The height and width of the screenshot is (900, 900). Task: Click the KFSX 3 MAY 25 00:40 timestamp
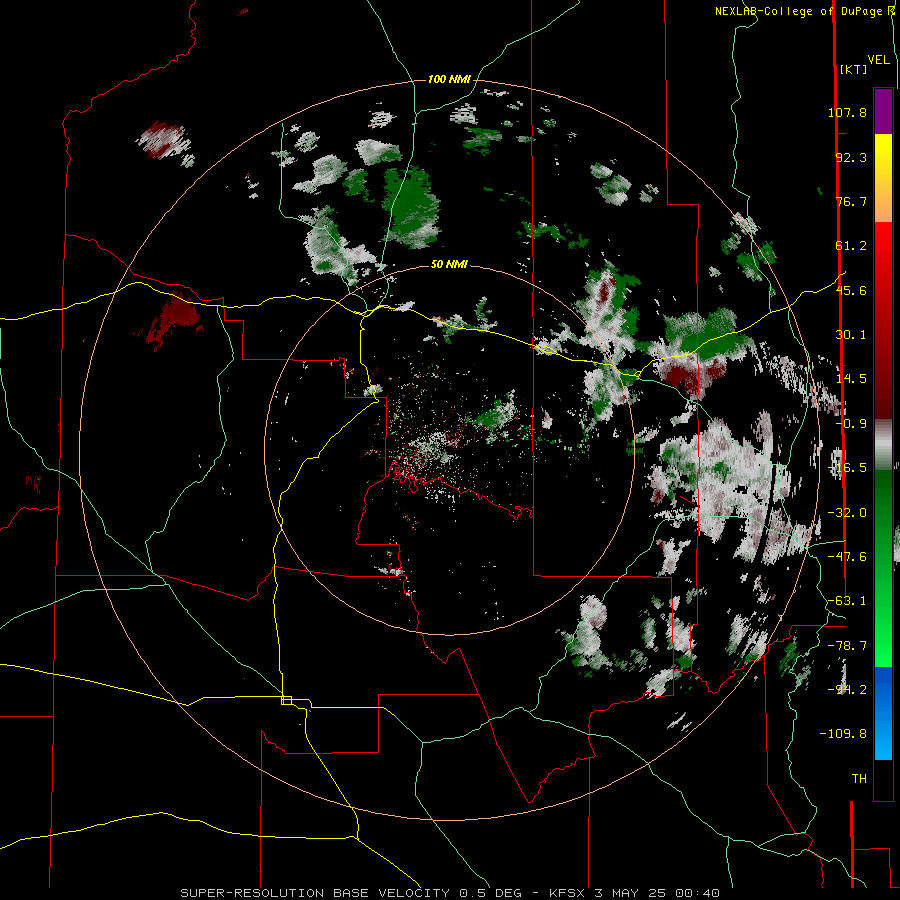pyautogui.click(x=634, y=893)
